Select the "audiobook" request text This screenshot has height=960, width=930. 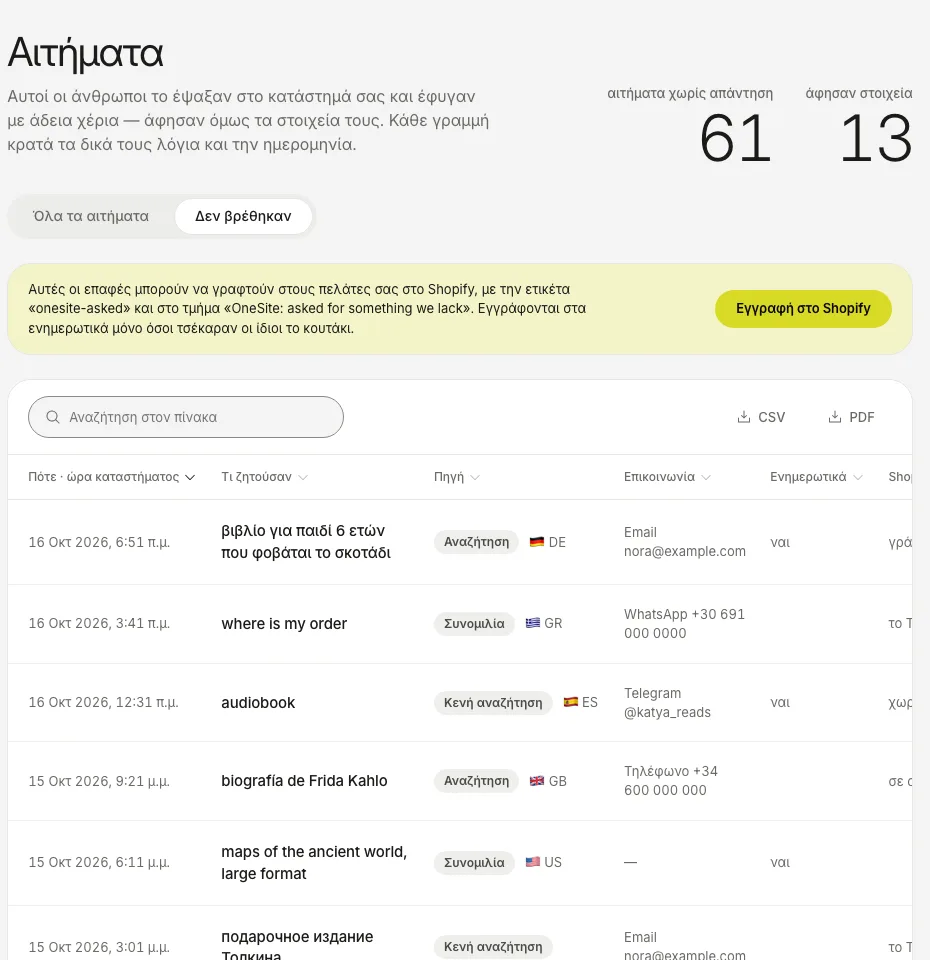pyautogui.click(x=258, y=703)
